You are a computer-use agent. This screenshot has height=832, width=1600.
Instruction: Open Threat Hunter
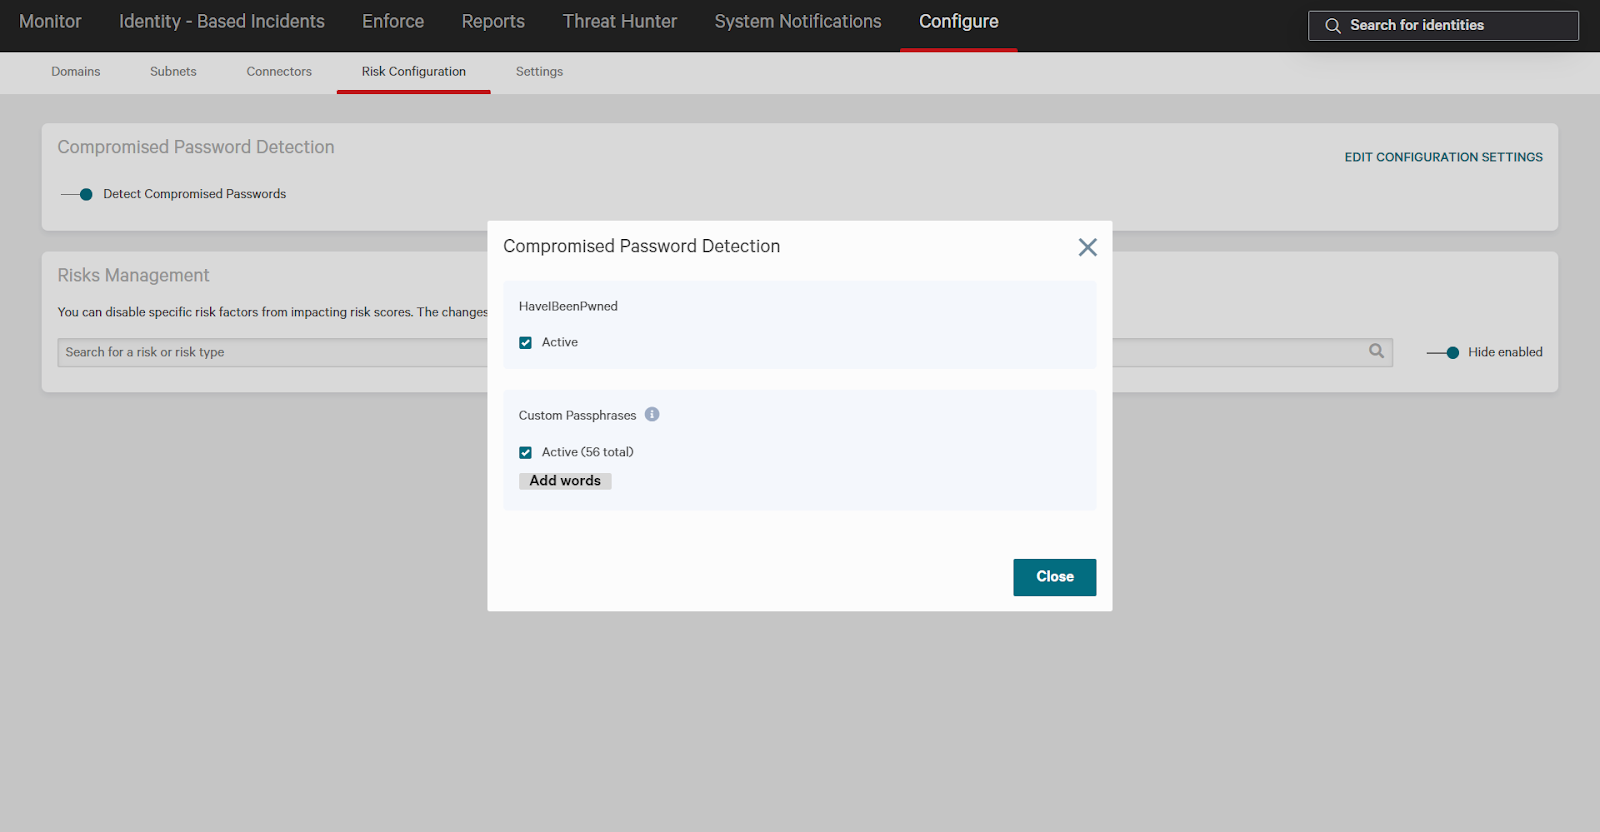(x=620, y=22)
